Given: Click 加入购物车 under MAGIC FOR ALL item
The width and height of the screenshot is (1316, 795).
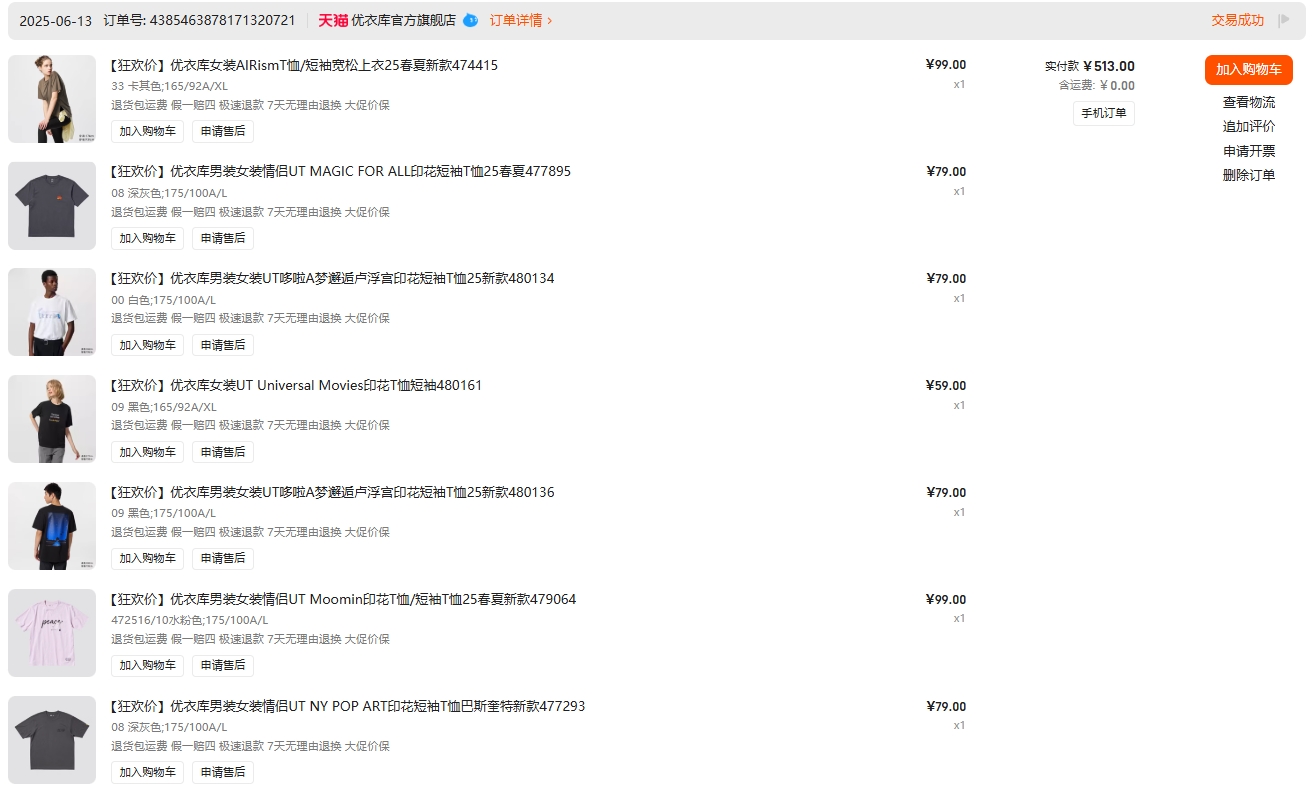Looking at the screenshot, I should click(147, 238).
